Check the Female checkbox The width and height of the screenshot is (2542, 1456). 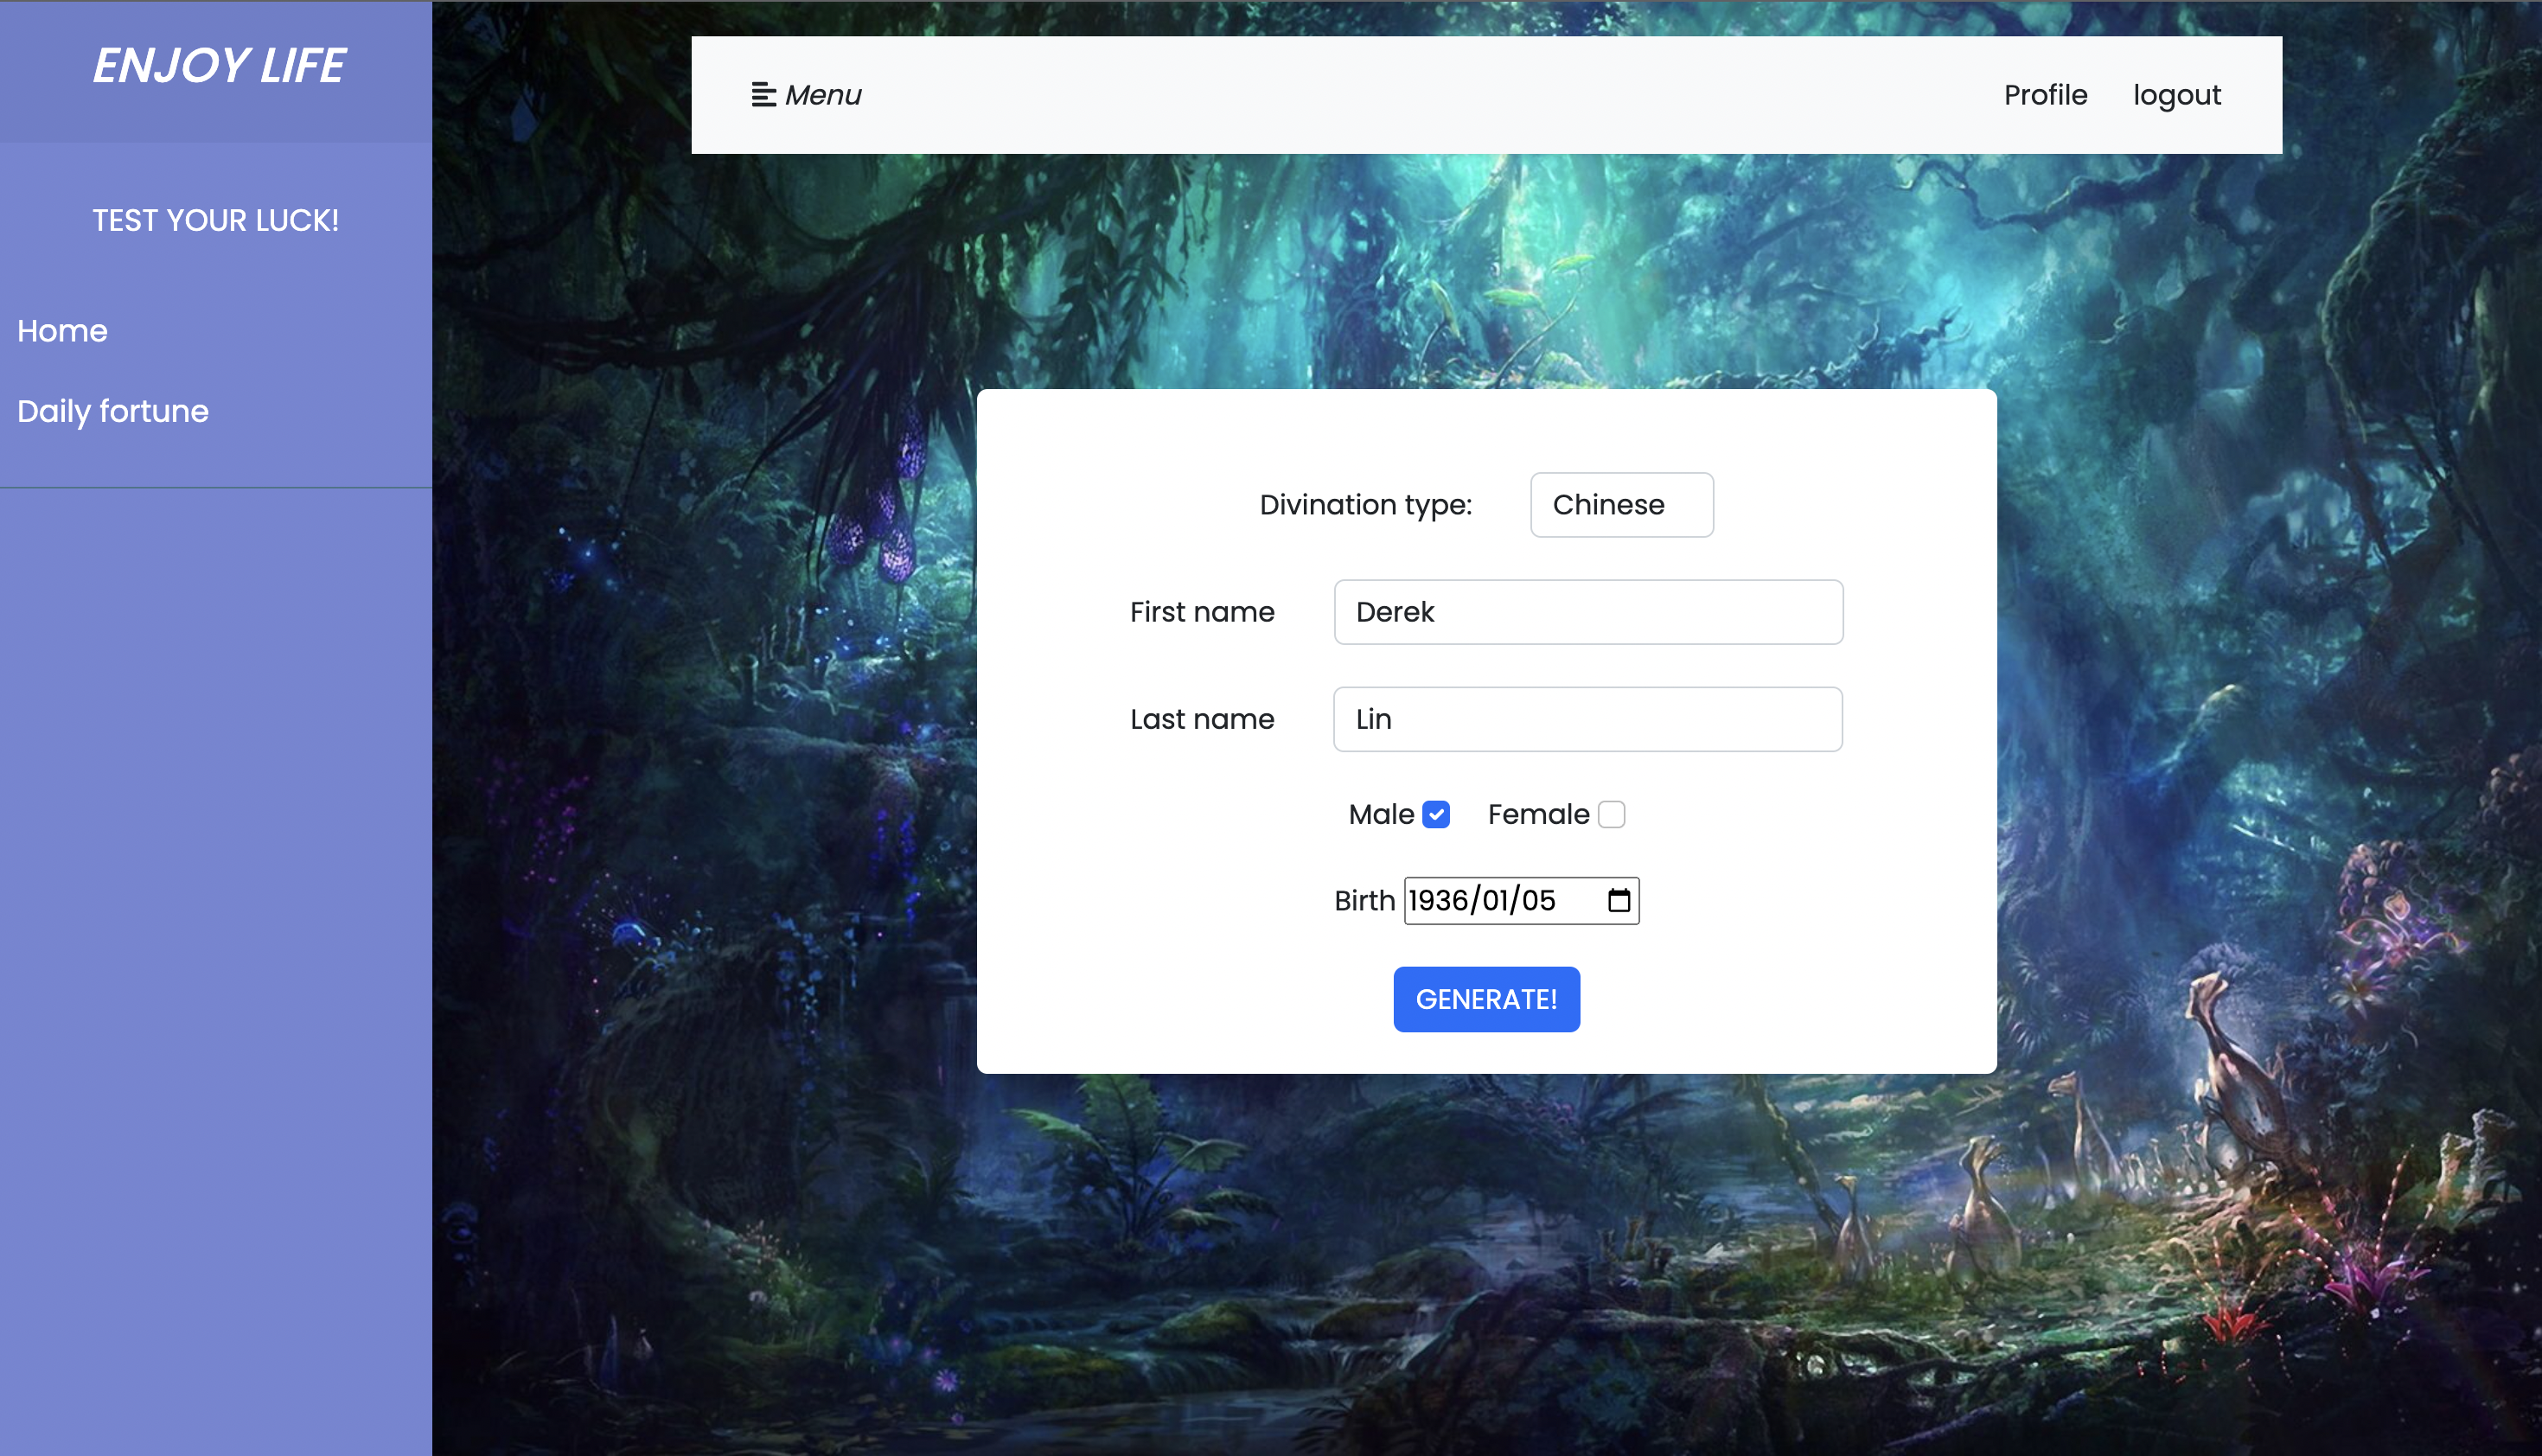click(1611, 815)
